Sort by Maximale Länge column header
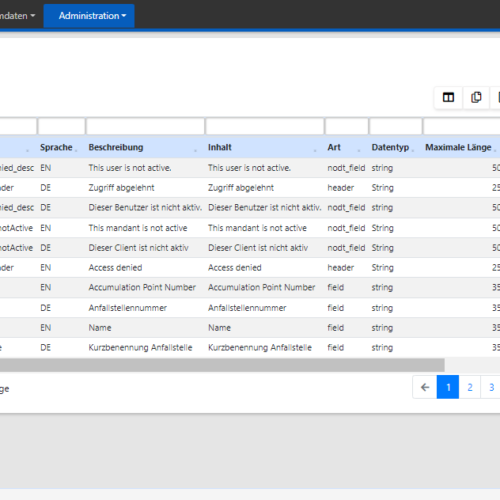The image size is (500, 500). coord(458,147)
